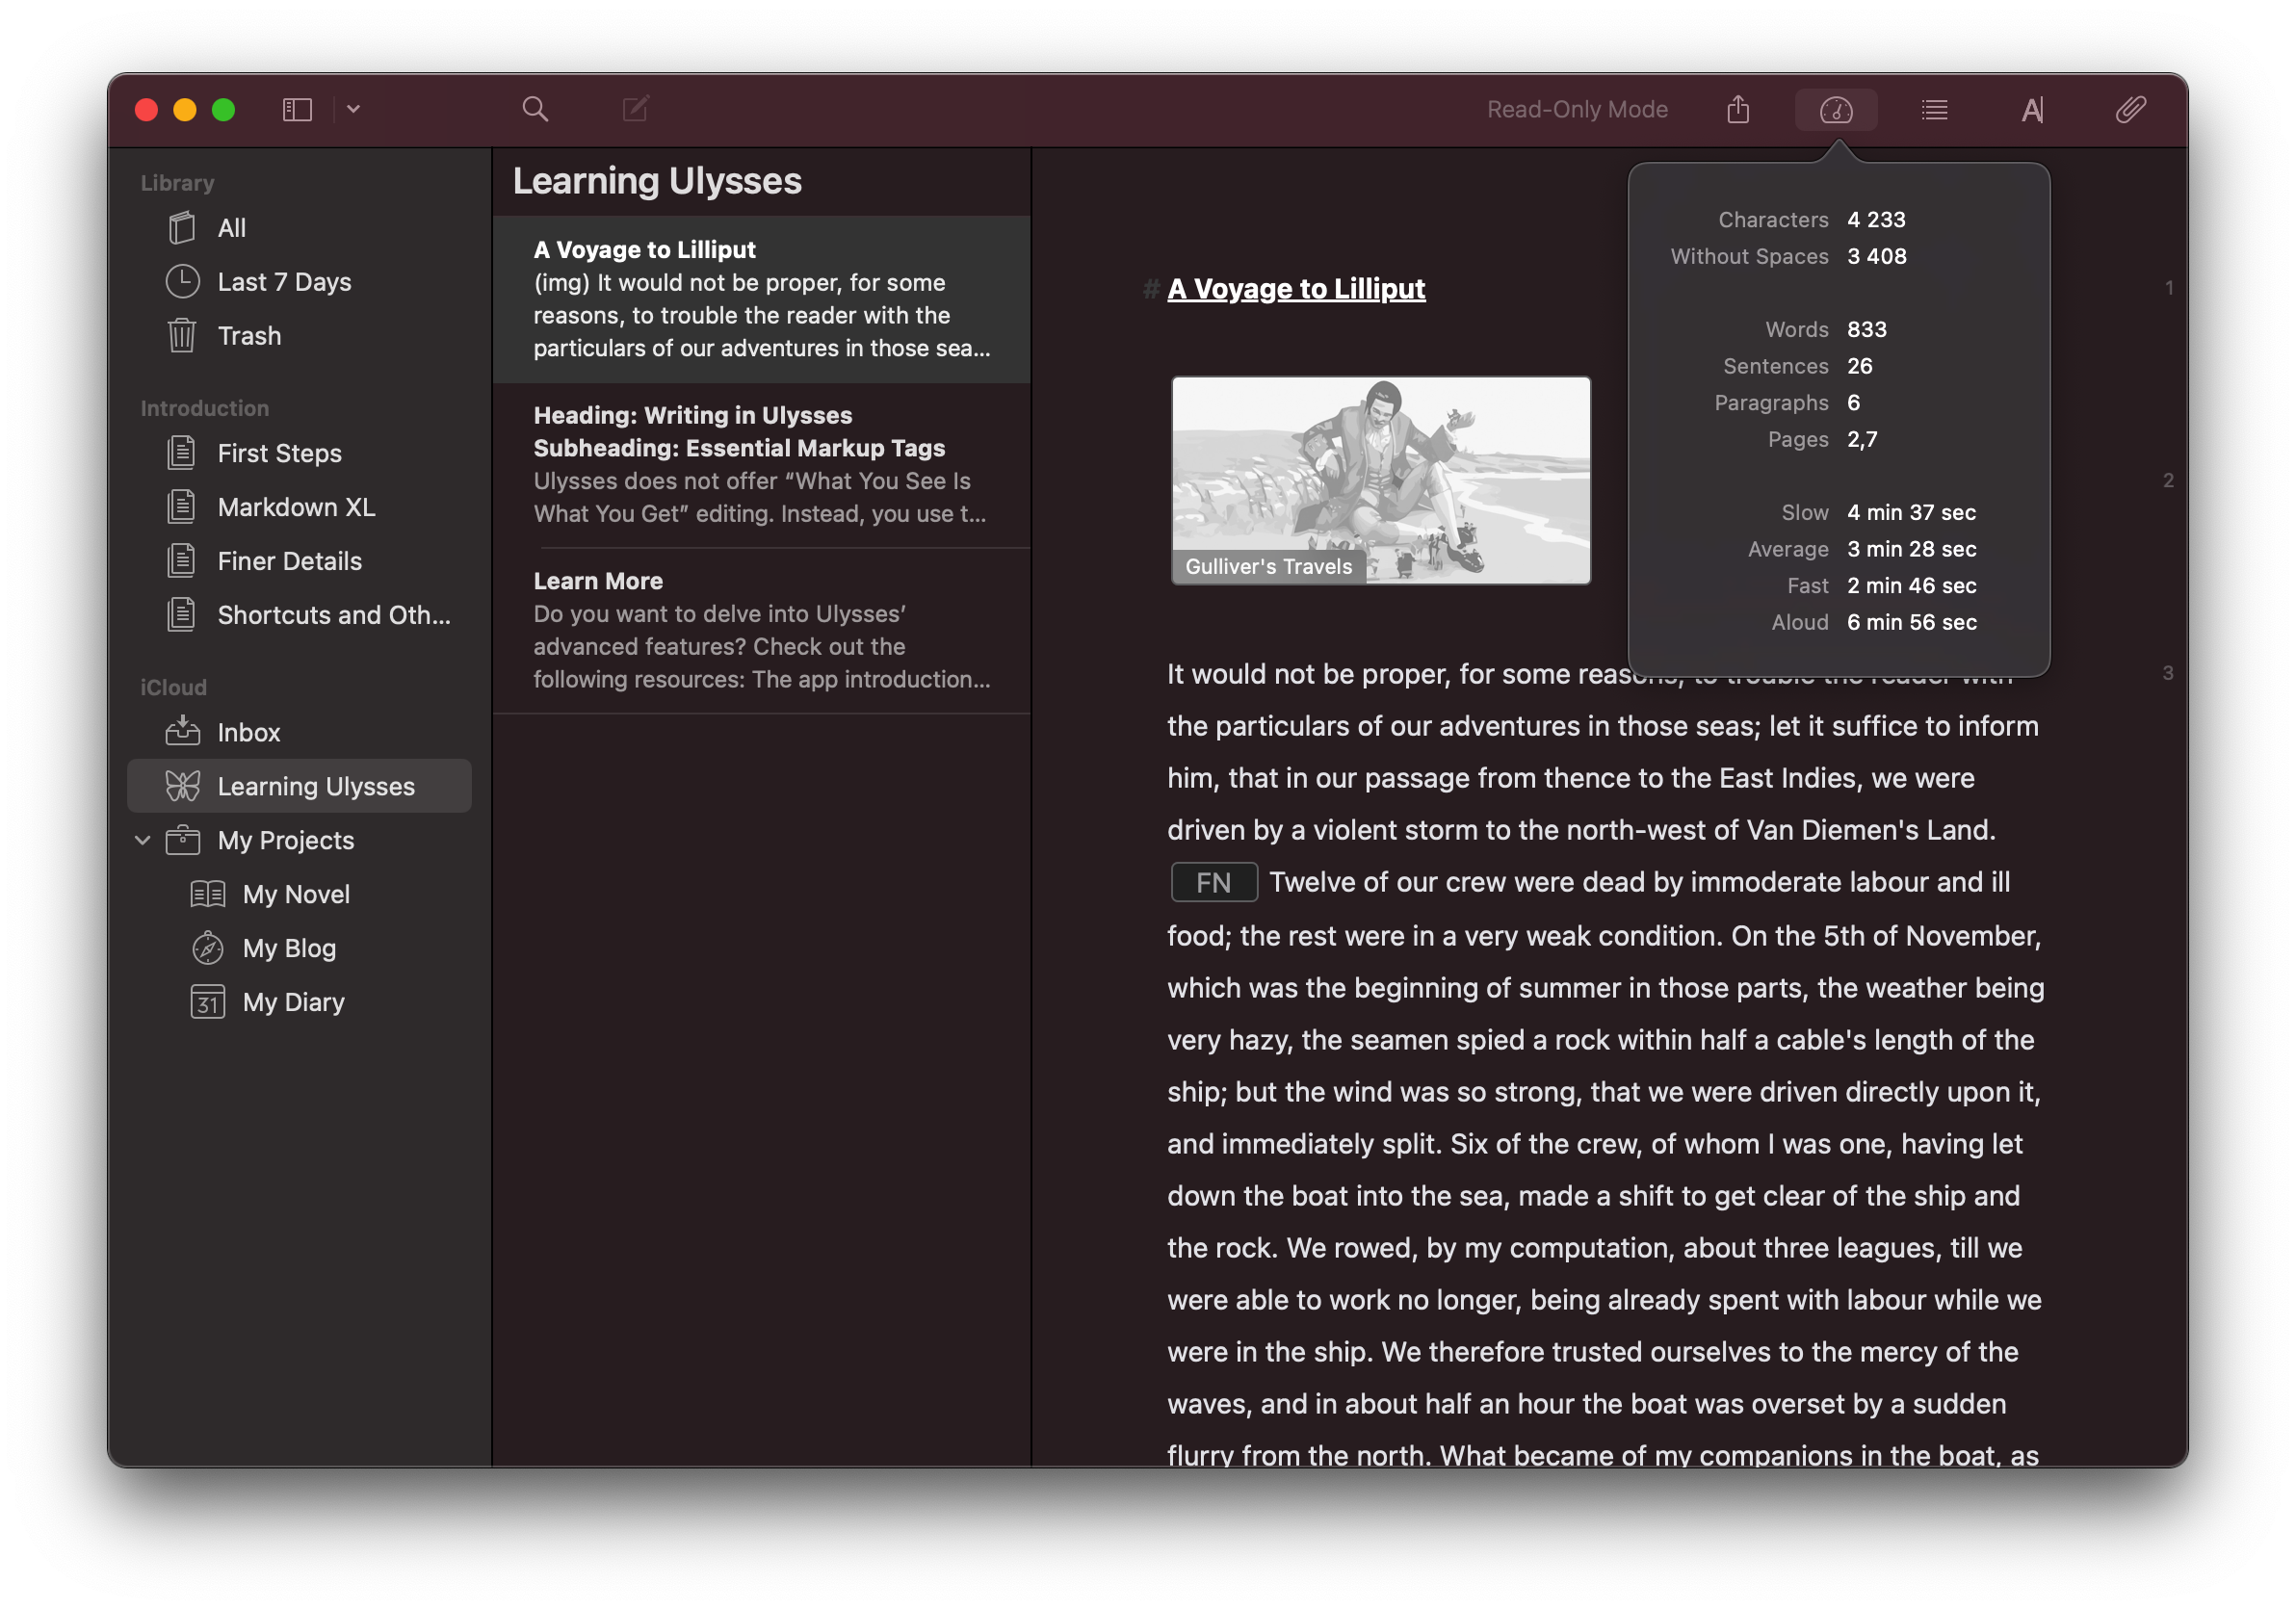
Task: Open My Diary calendar group
Action: point(293,1002)
